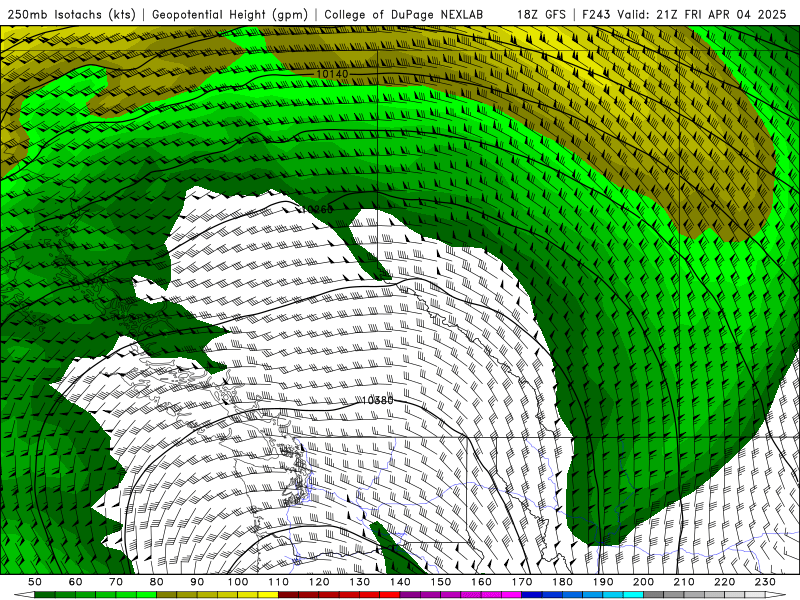The width and height of the screenshot is (800, 600).
Task: Click the "F243" forecast hour label
Action: click(597, 14)
